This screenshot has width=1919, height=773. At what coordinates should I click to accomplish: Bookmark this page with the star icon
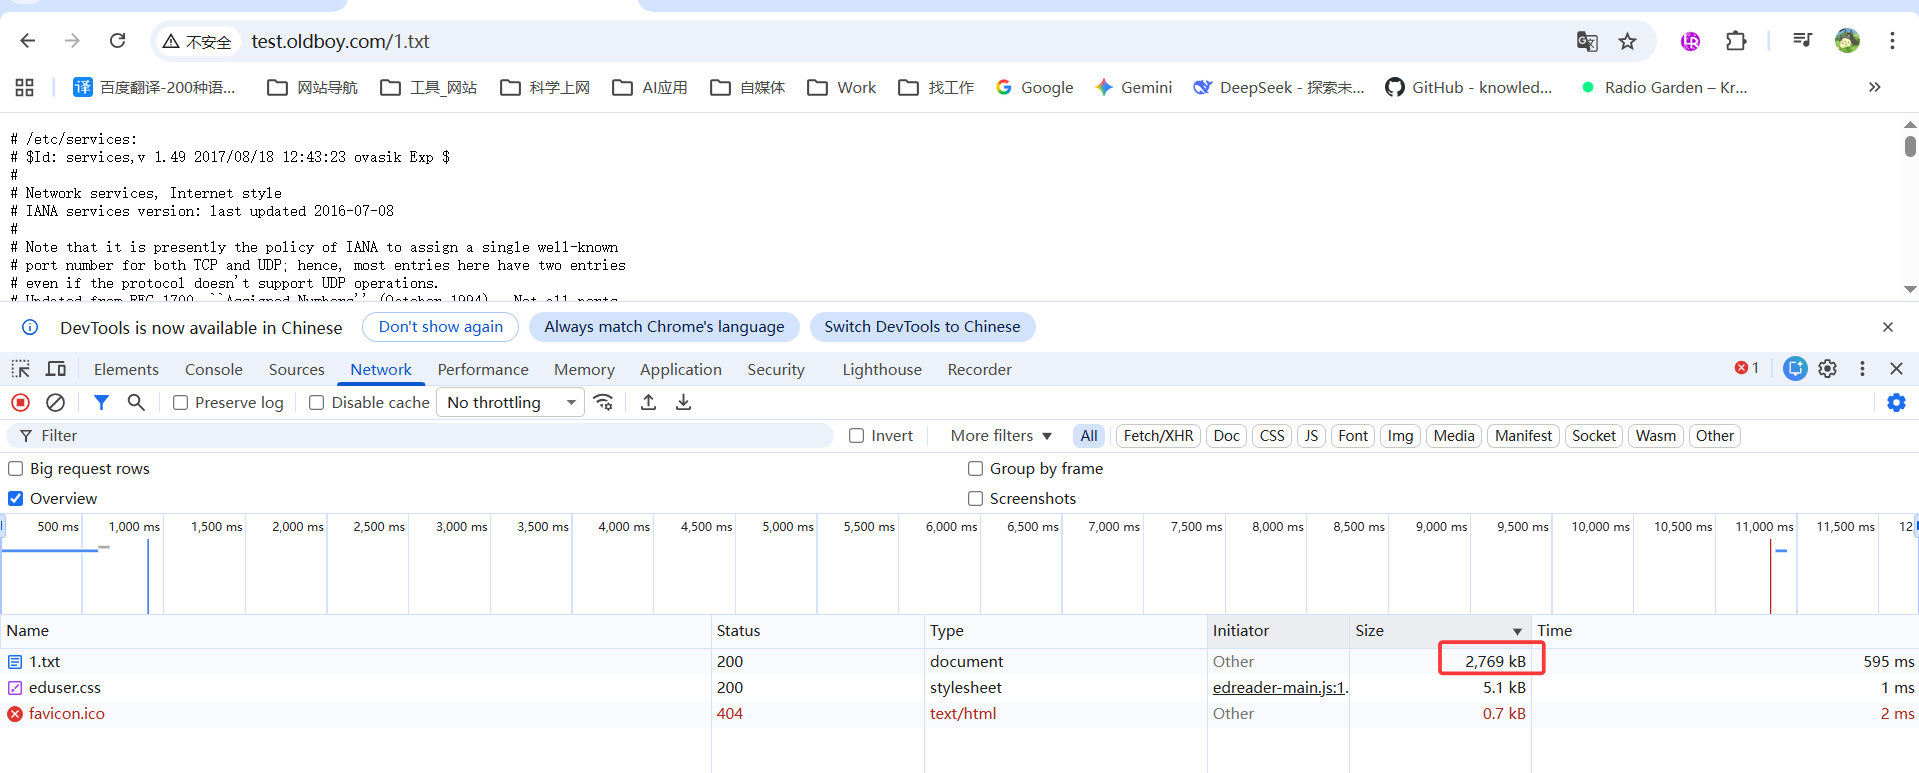[1628, 41]
